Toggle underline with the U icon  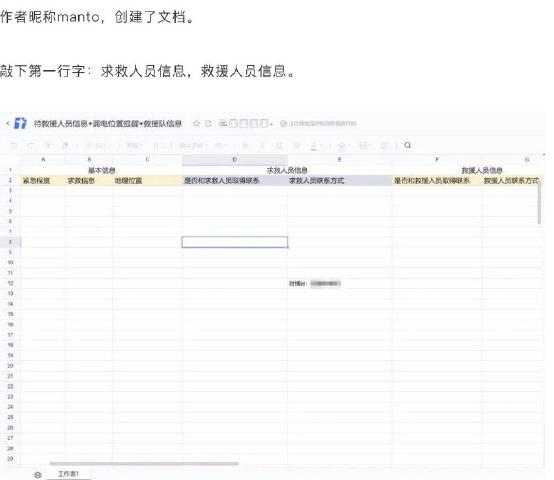point(279,146)
